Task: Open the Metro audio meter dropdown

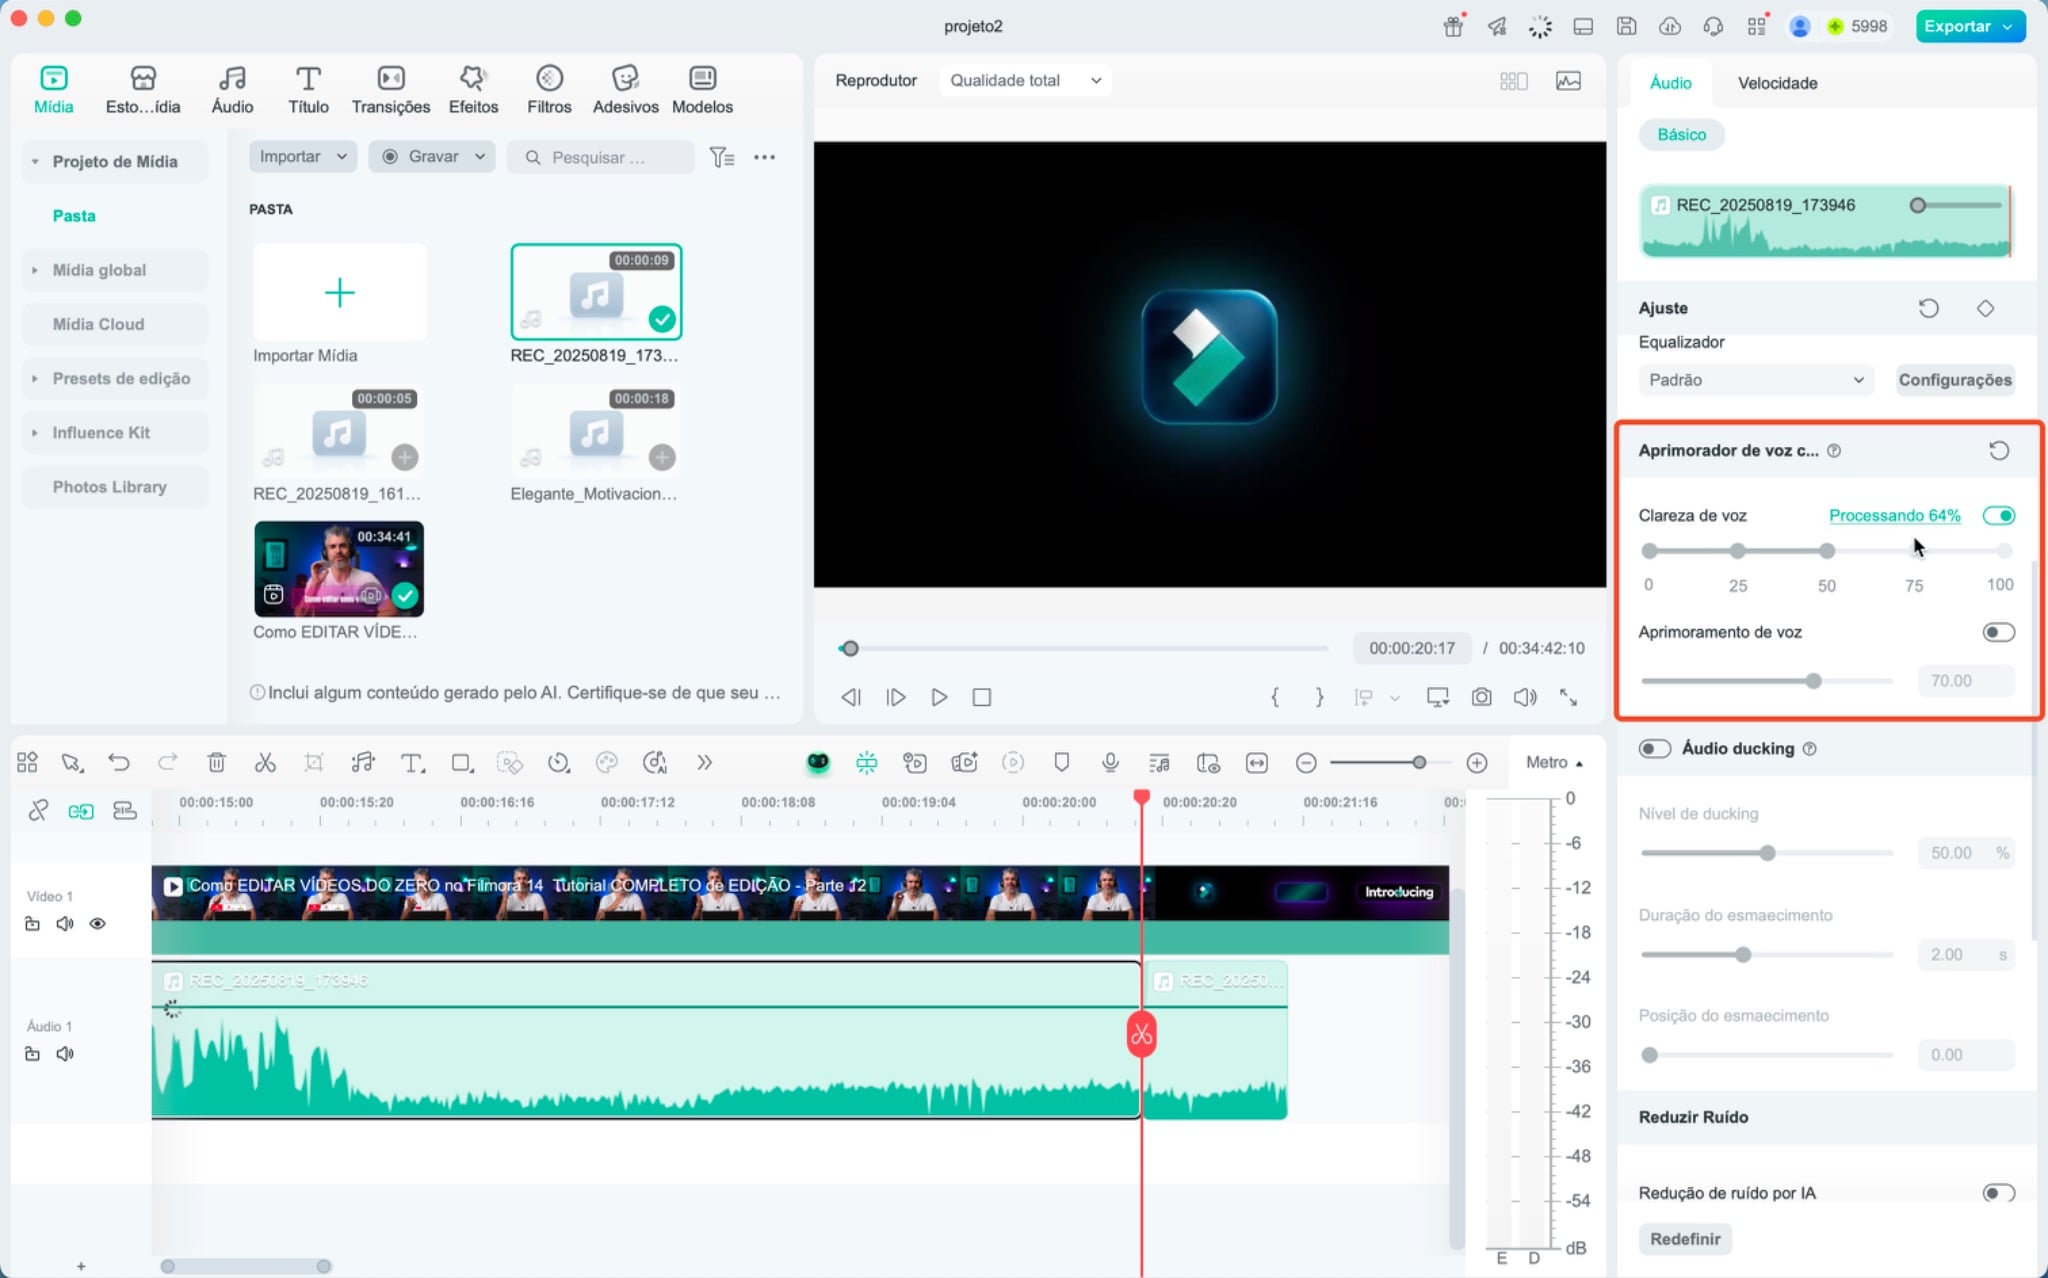Action: [1555, 762]
